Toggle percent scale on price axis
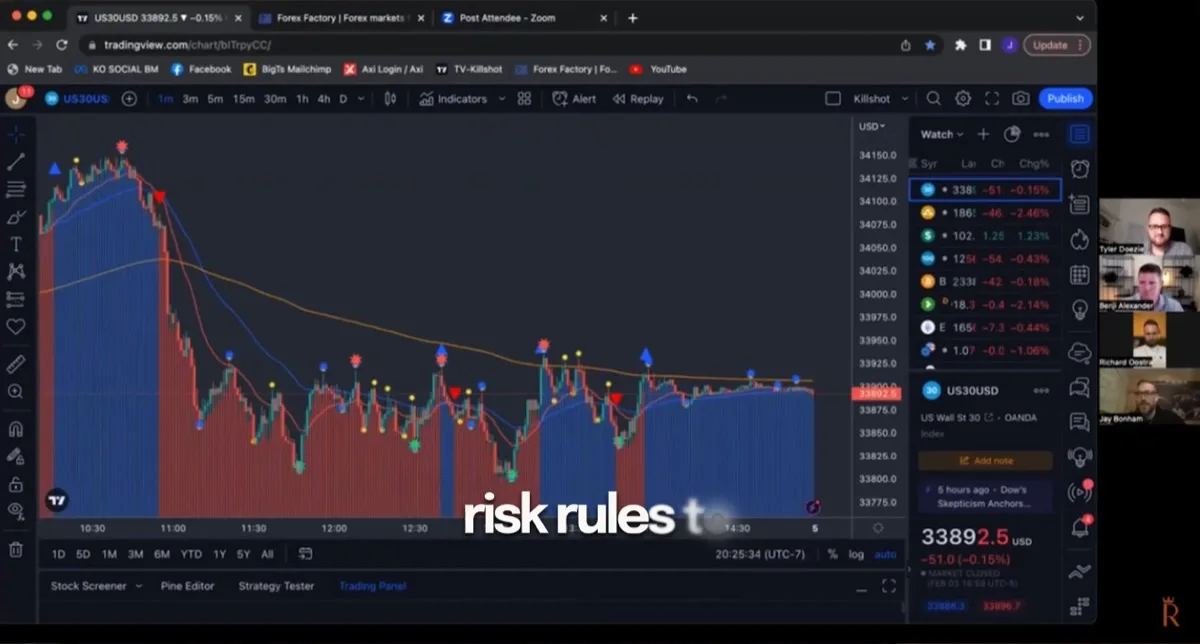 [x=832, y=554]
